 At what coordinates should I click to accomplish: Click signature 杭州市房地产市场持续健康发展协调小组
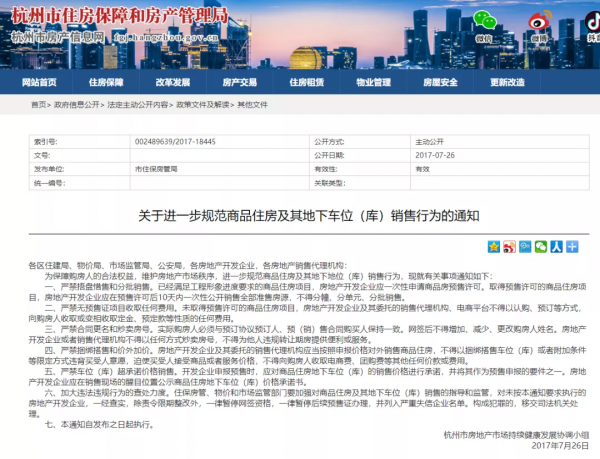pyautogui.click(x=516, y=435)
